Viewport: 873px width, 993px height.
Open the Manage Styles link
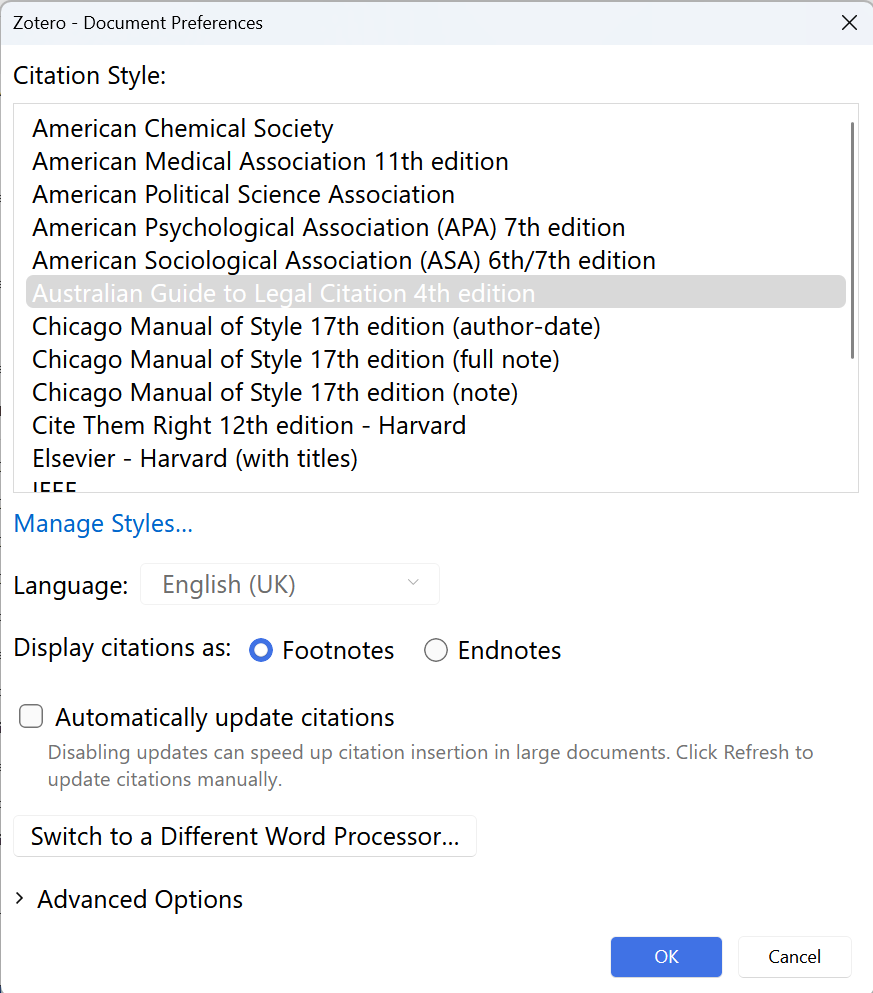click(x=103, y=524)
